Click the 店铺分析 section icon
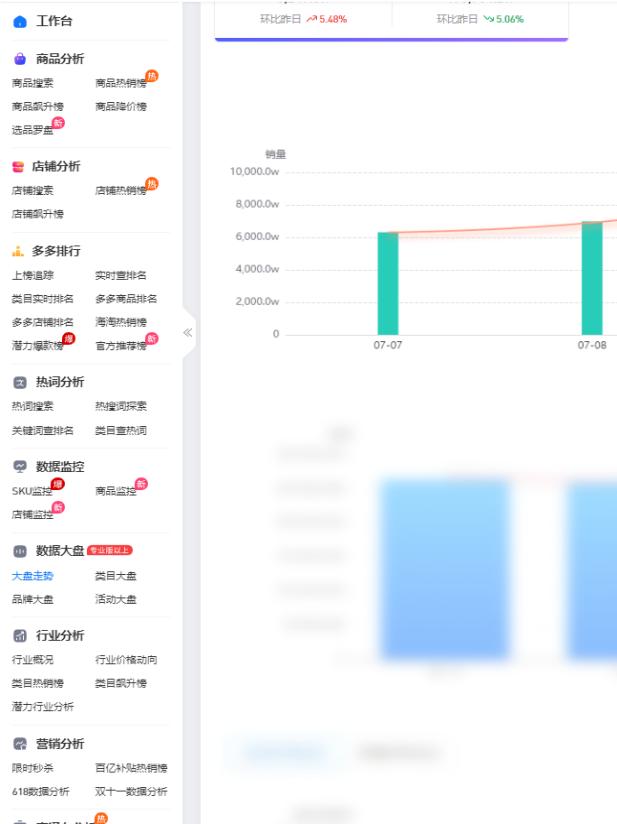The width and height of the screenshot is (617, 824). pos(18,167)
